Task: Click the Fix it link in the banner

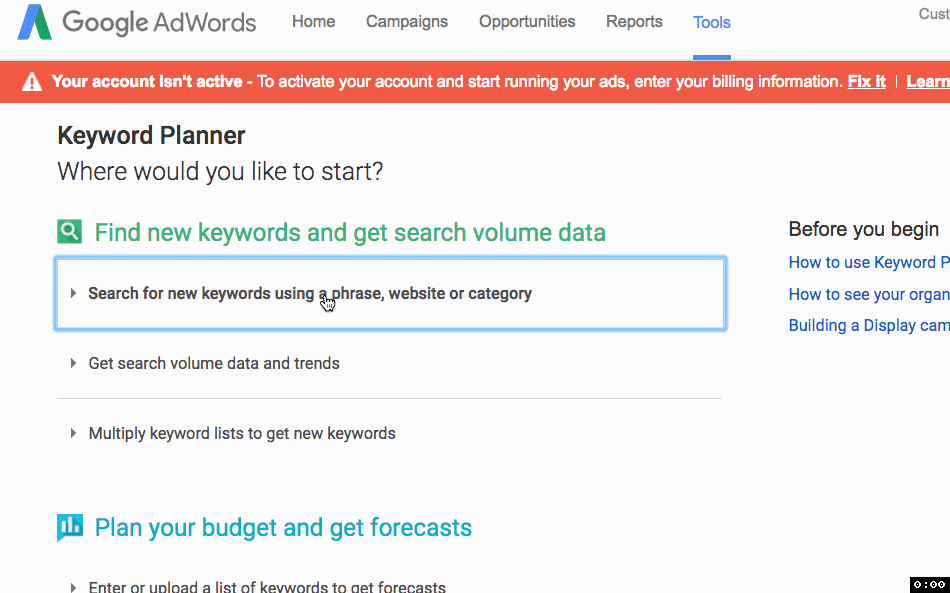Action: click(866, 81)
